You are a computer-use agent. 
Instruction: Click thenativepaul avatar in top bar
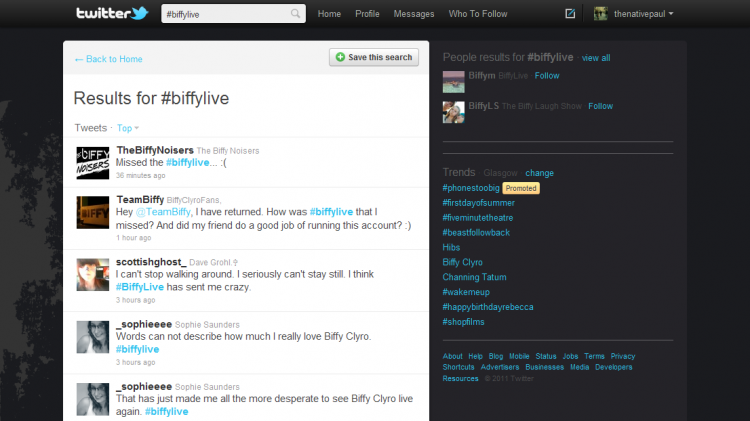601,13
